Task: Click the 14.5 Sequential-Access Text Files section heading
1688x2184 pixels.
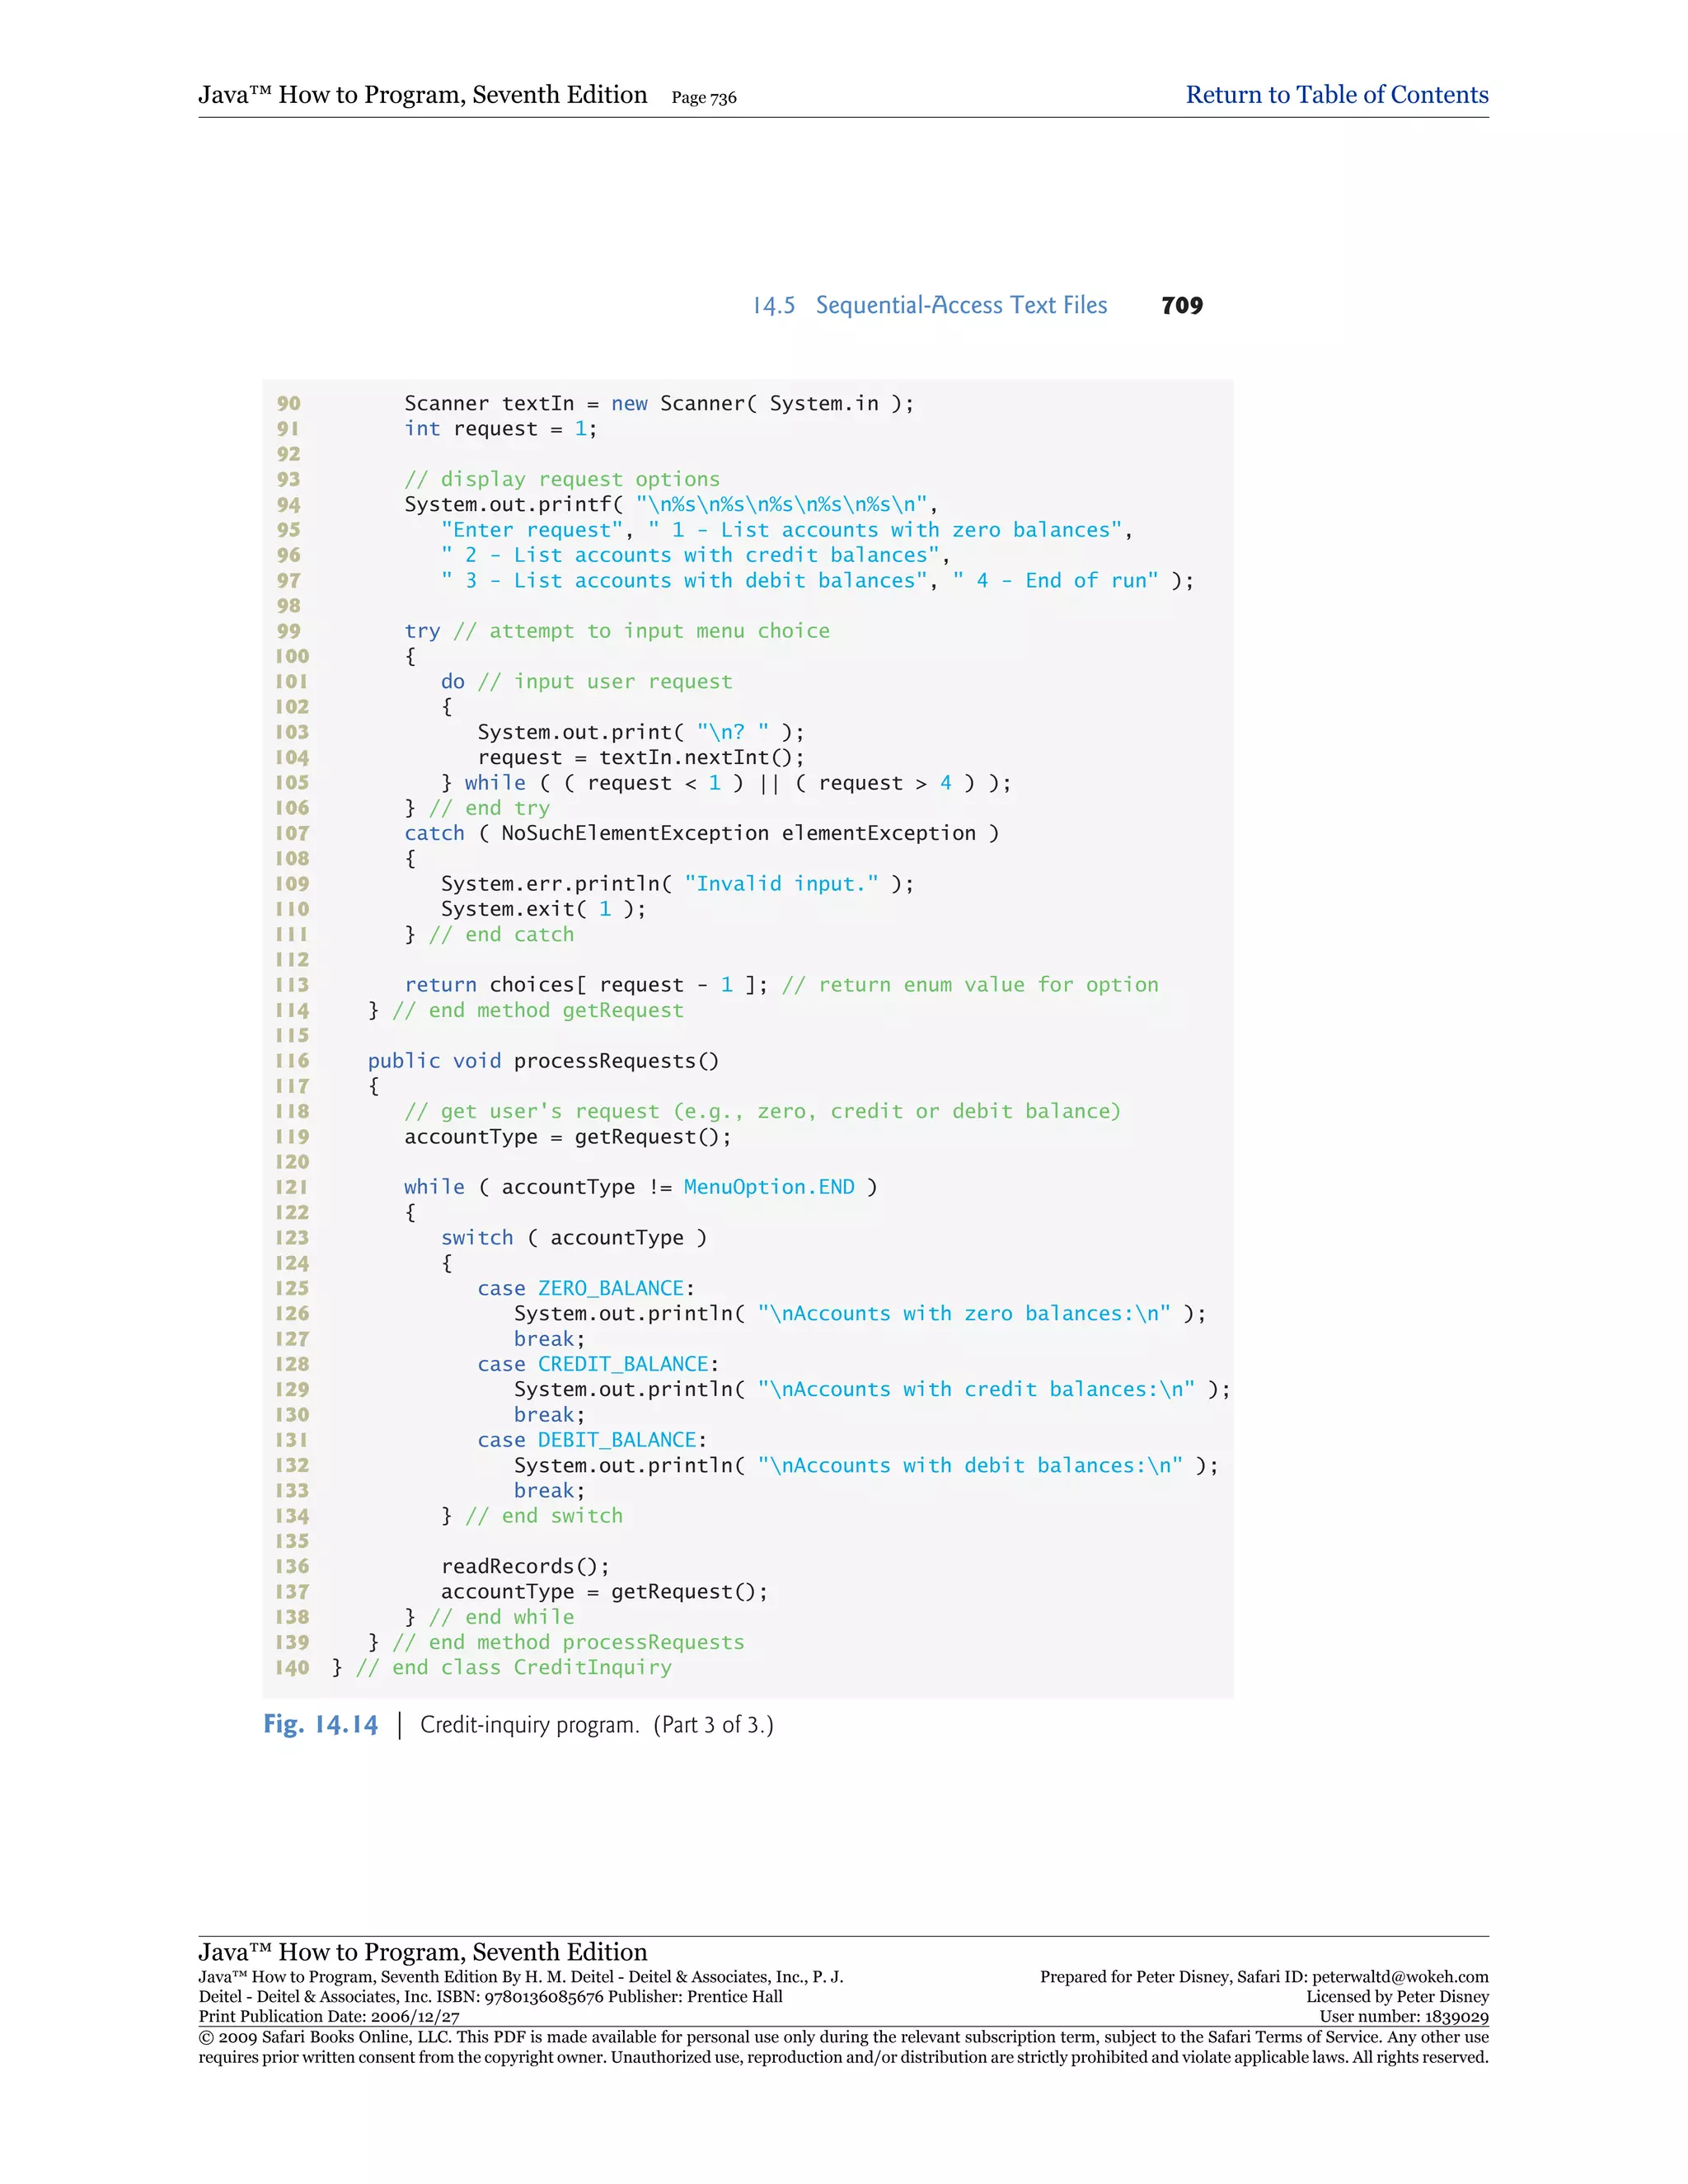Action: pyautogui.click(x=929, y=306)
